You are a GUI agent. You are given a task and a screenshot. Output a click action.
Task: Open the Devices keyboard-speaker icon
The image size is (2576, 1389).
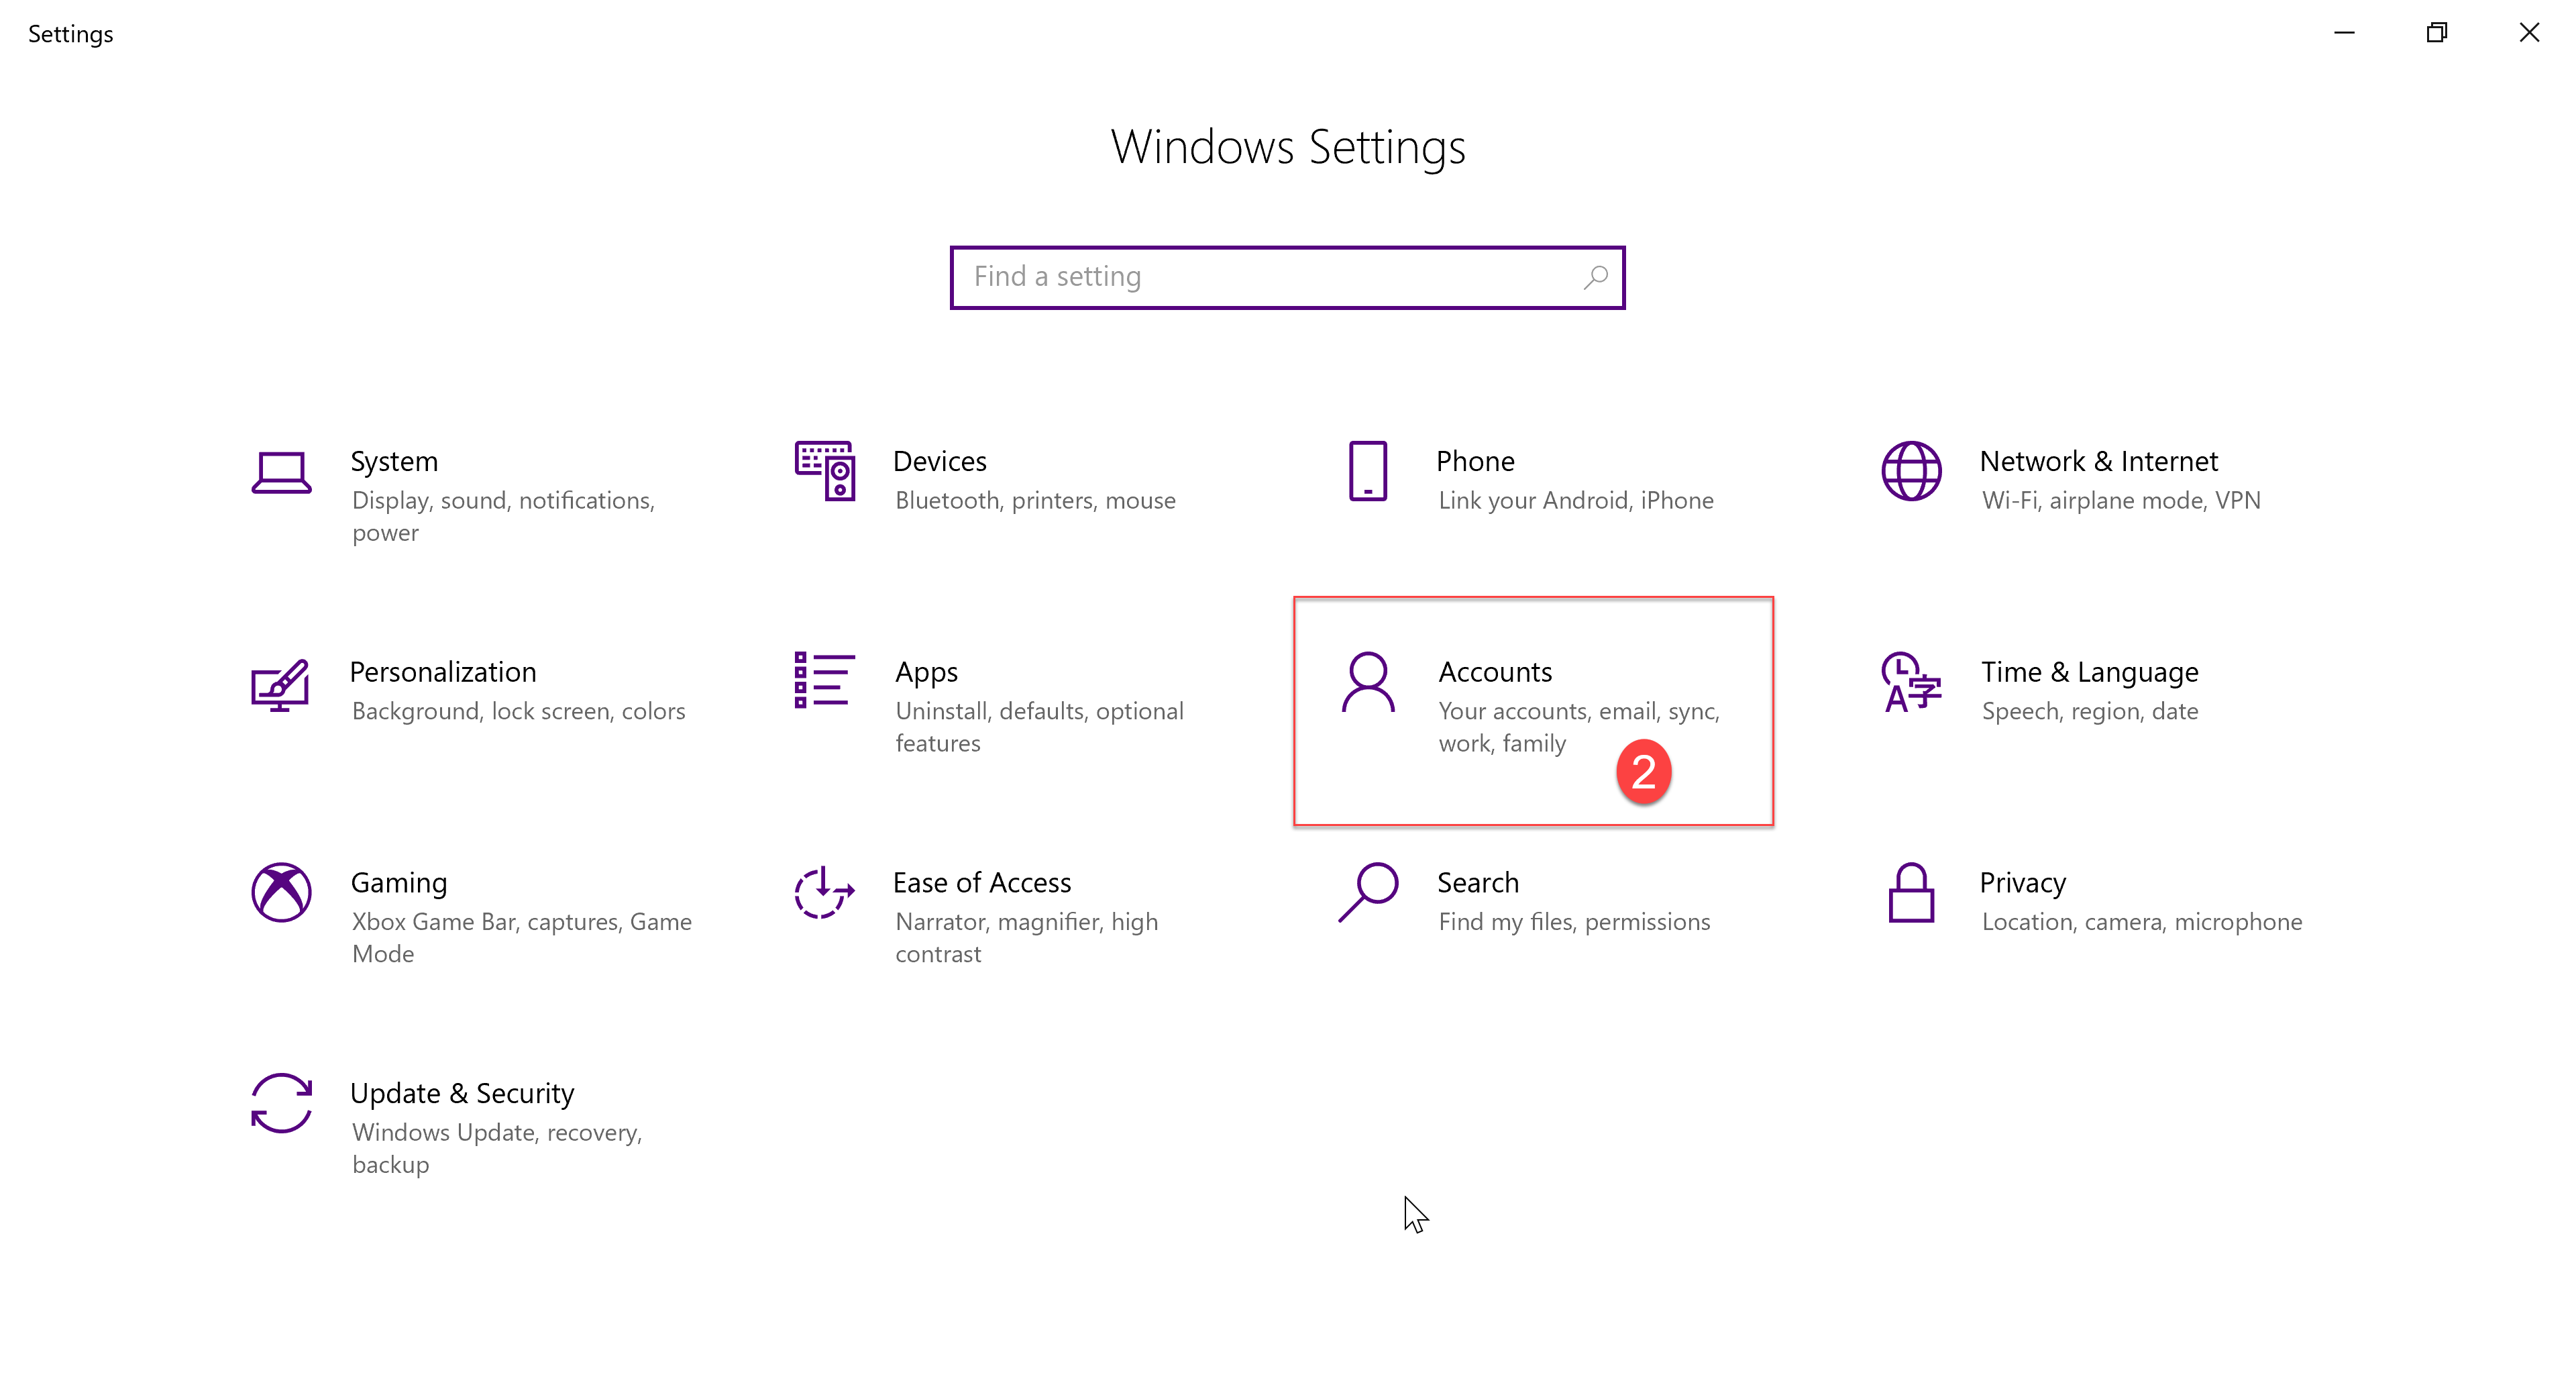(x=824, y=471)
